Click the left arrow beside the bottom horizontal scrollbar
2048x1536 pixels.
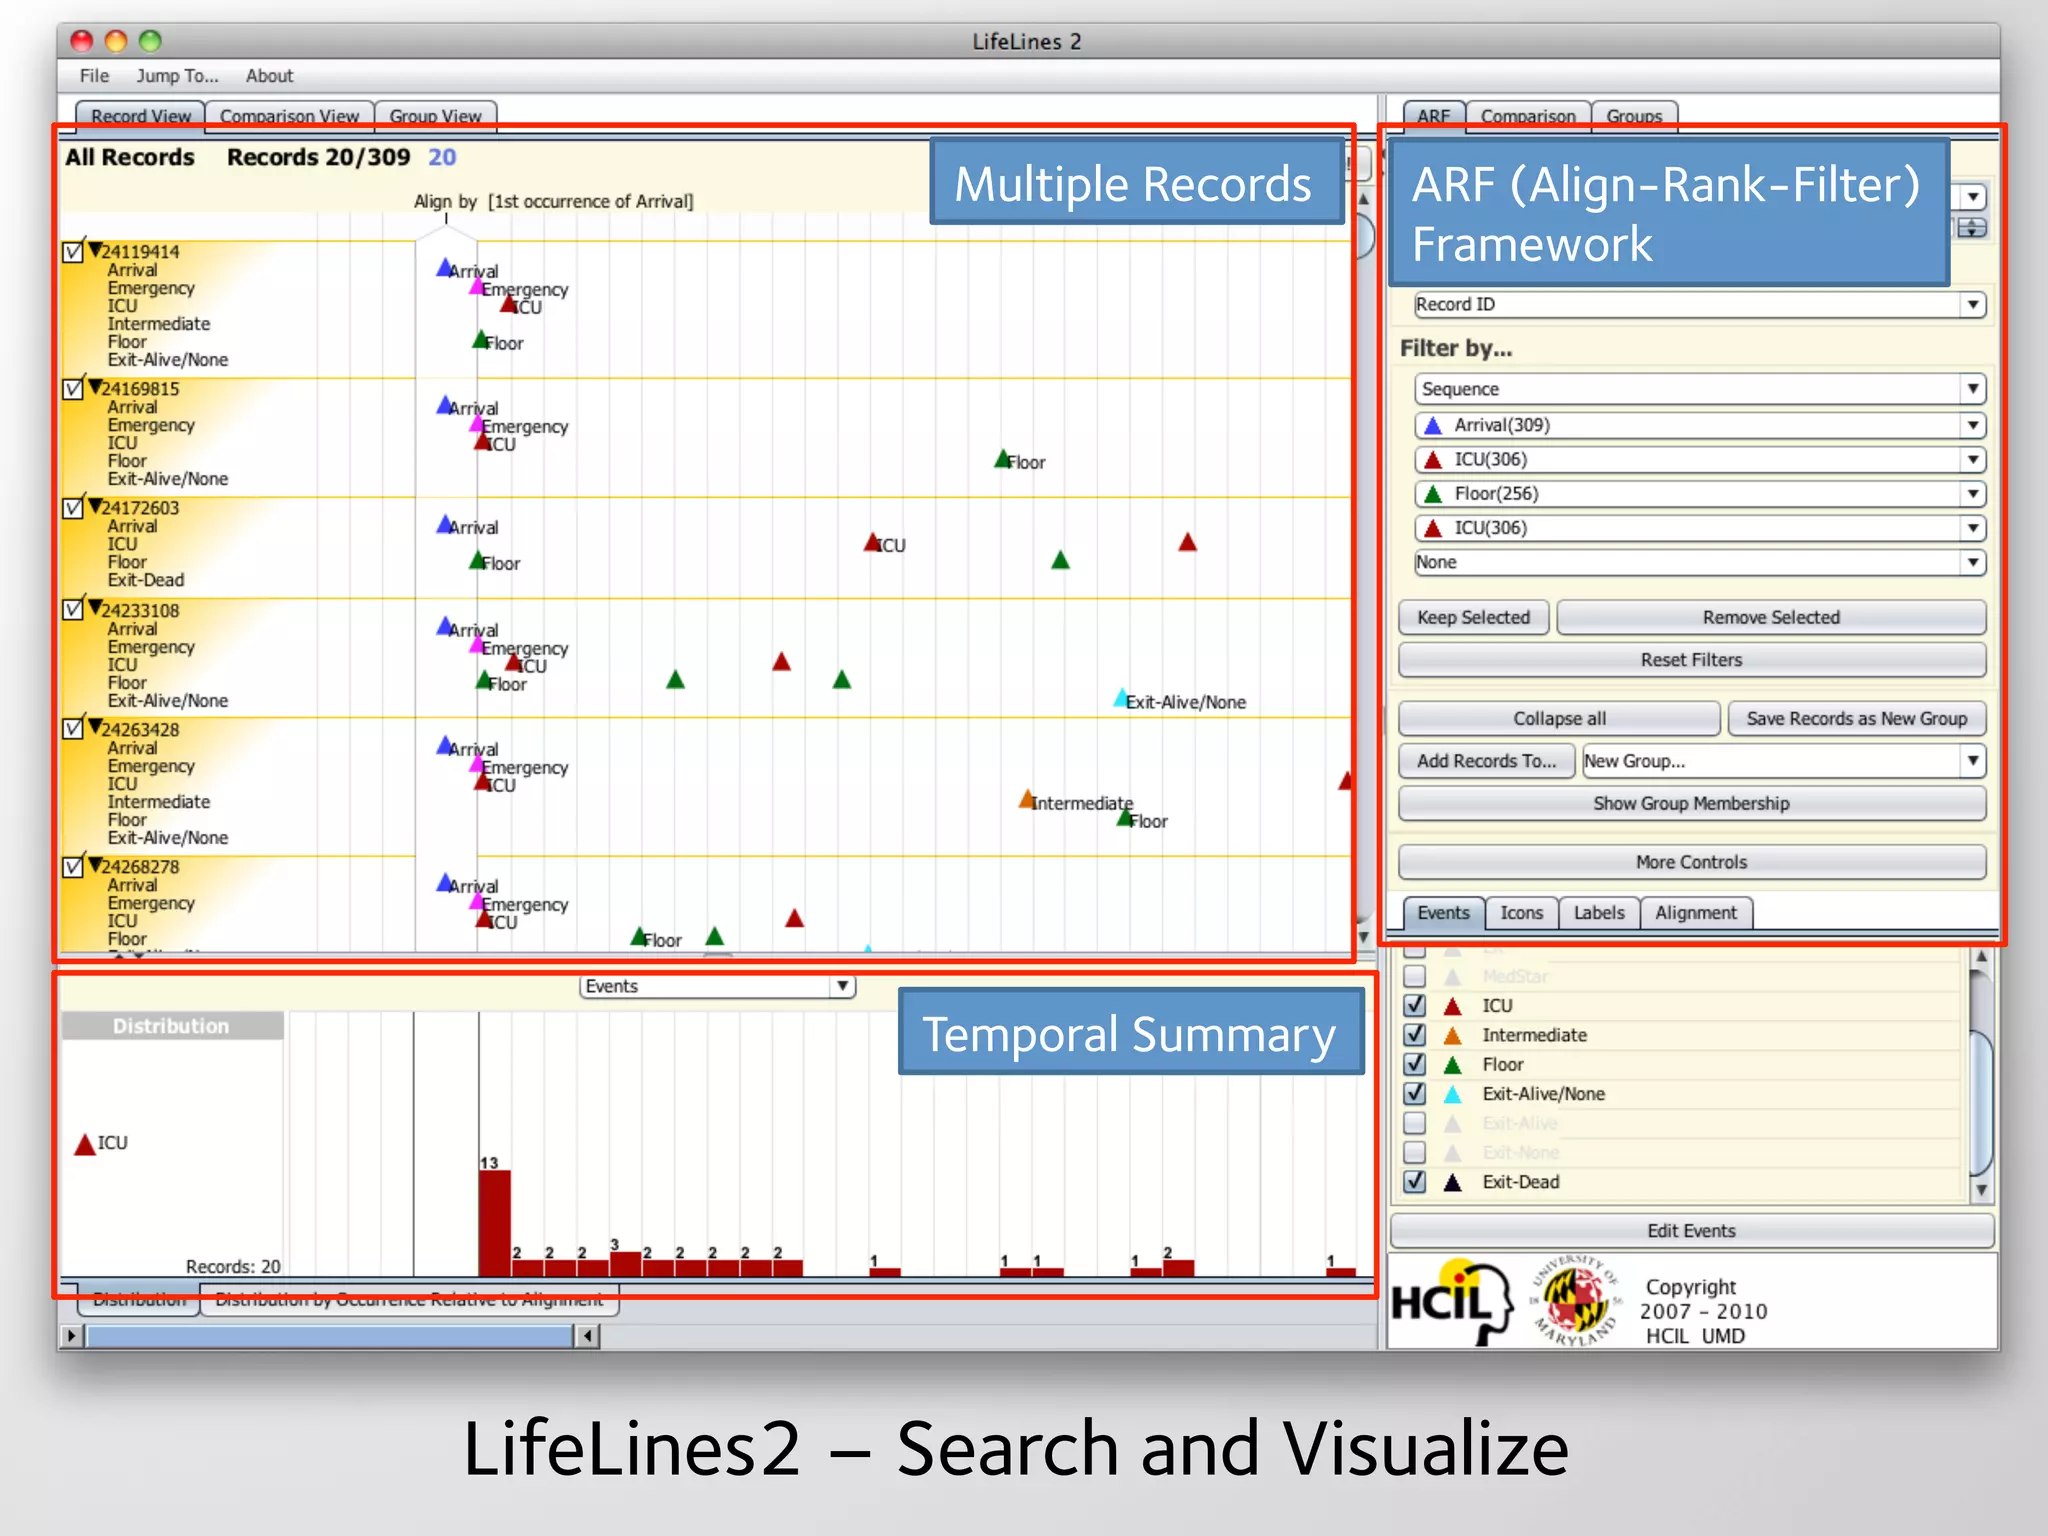(x=588, y=1335)
